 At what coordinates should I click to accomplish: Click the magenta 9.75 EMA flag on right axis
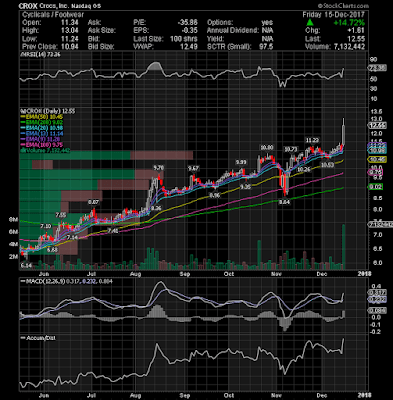point(375,172)
